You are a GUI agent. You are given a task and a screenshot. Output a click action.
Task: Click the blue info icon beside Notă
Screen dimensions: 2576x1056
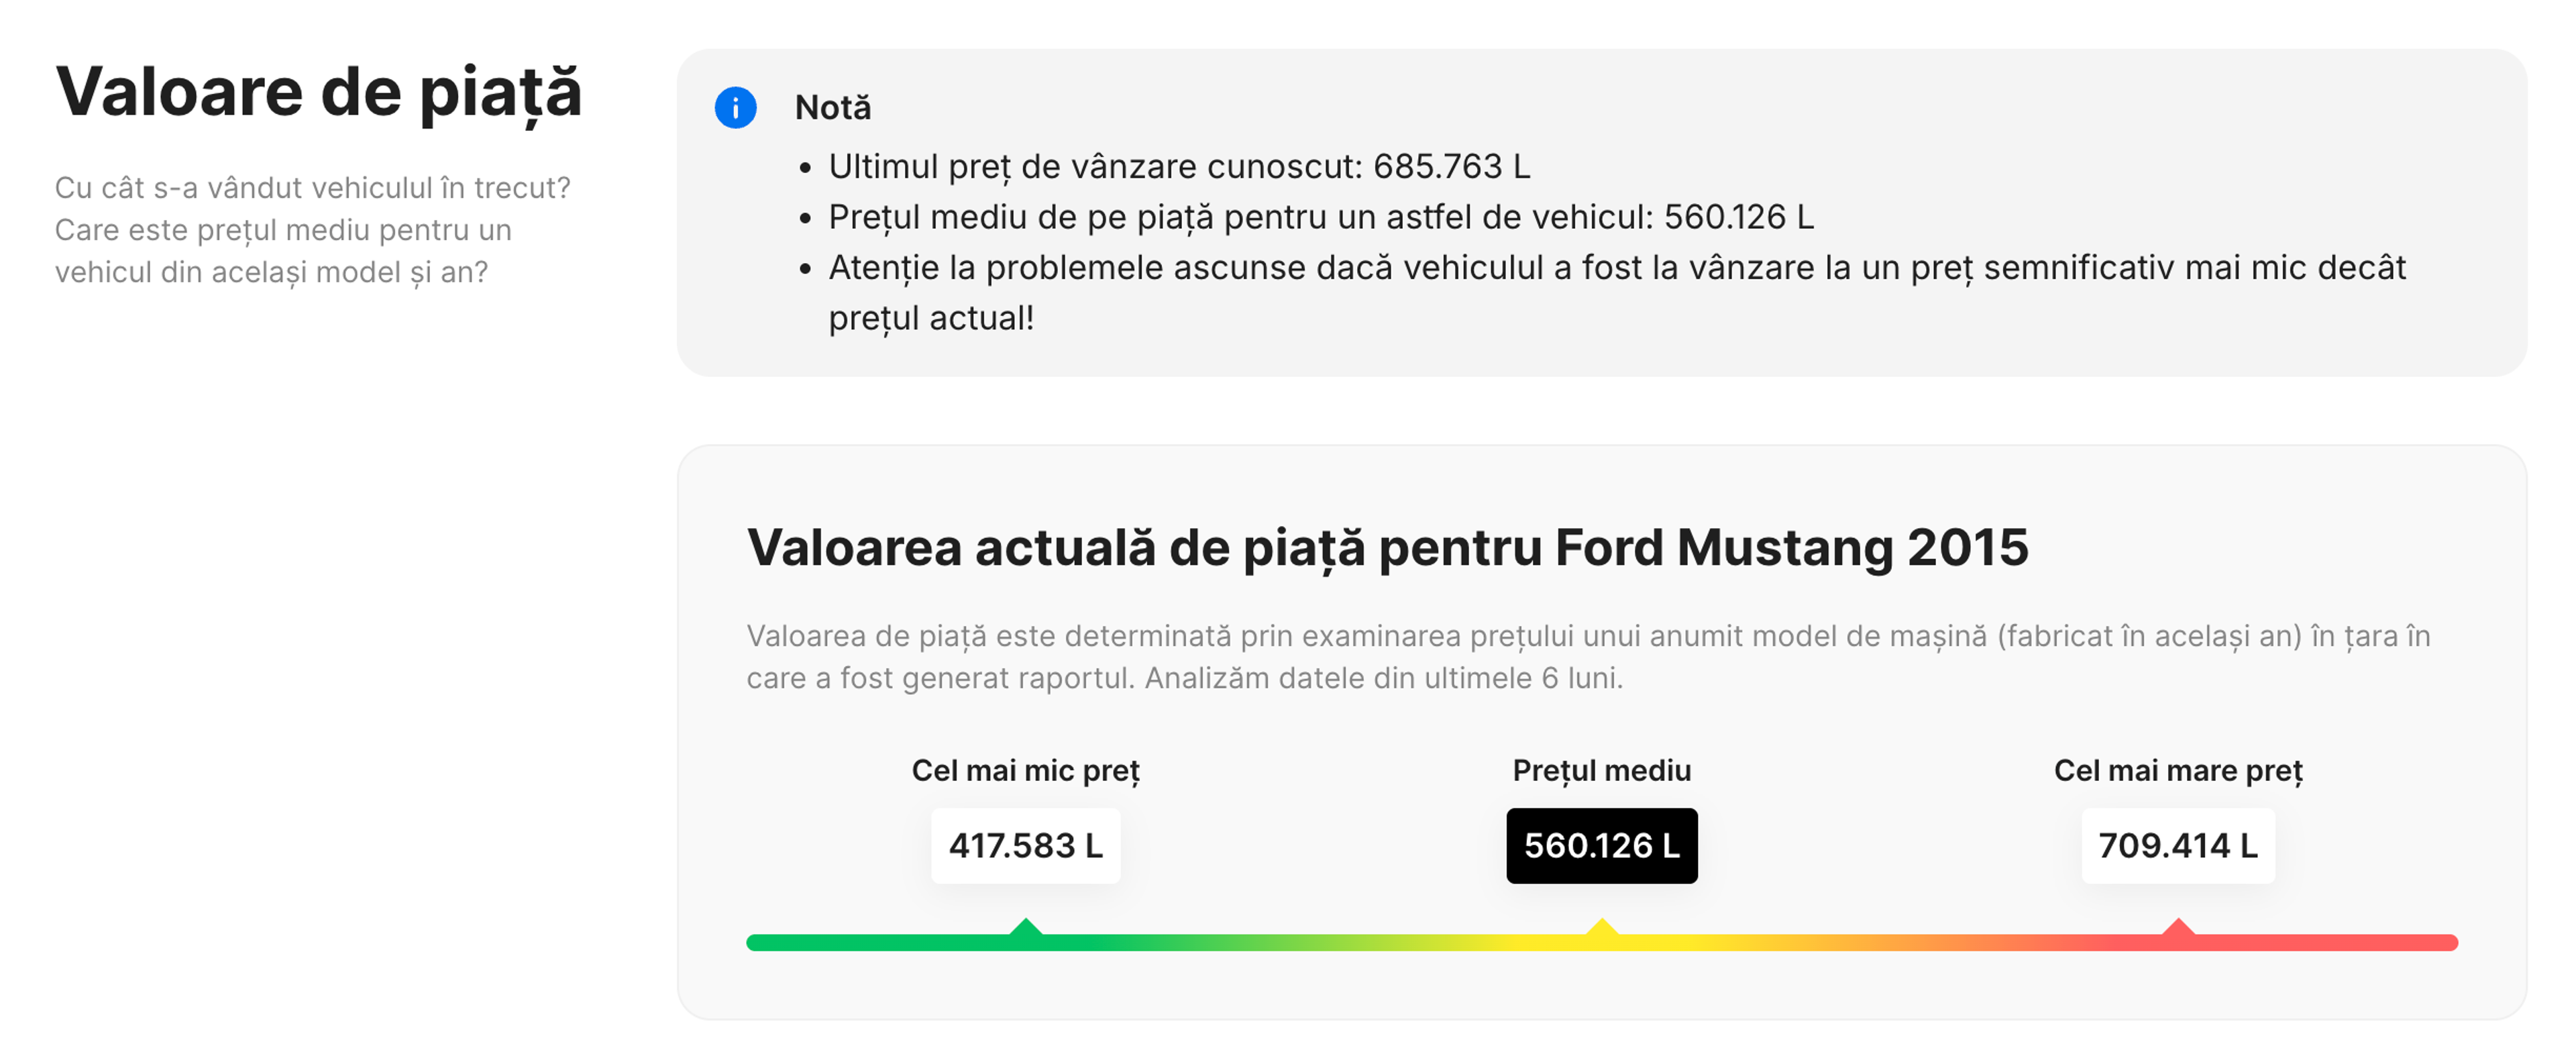tap(737, 107)
